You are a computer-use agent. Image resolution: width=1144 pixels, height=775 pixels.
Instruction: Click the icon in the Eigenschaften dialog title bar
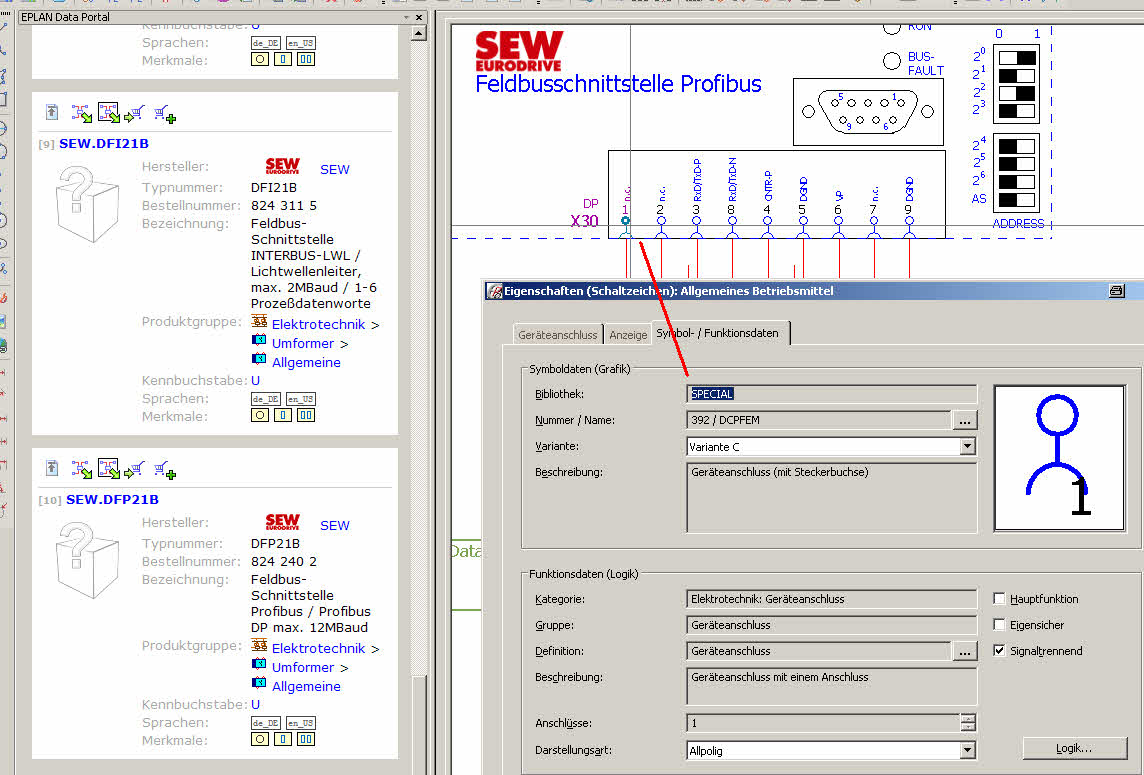click(495, 291)
